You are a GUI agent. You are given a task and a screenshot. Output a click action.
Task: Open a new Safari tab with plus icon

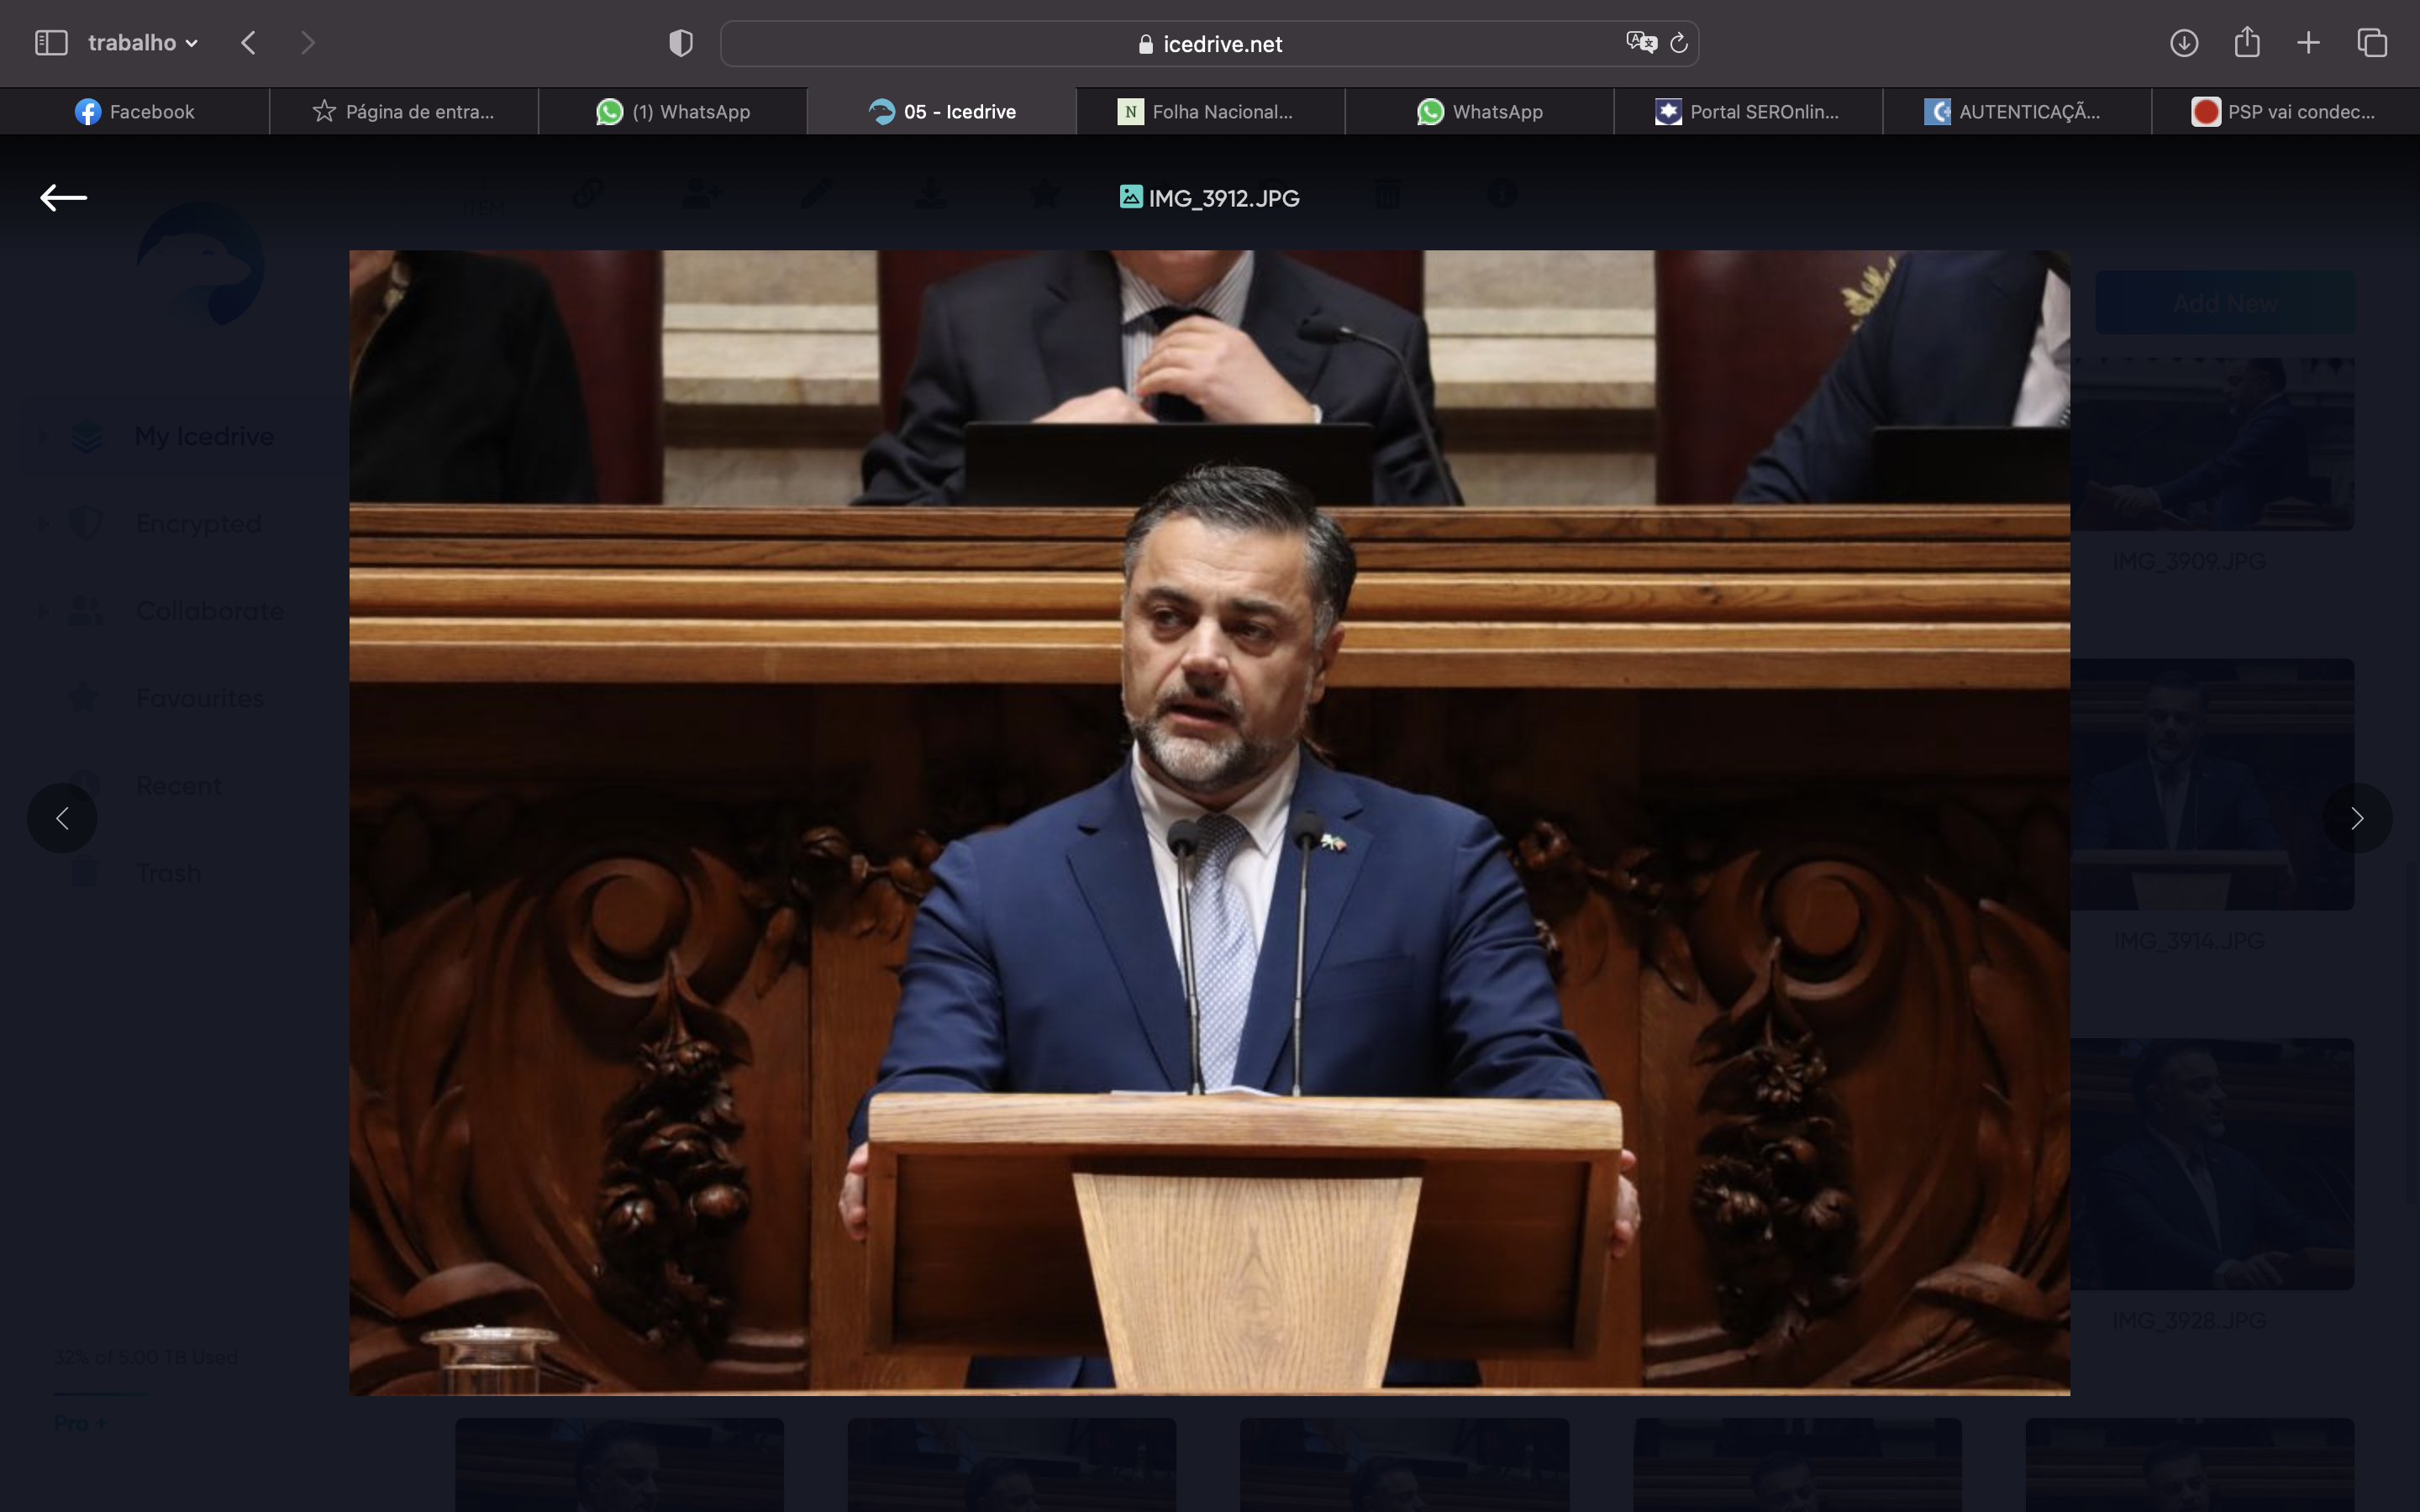coord(2309,43)
